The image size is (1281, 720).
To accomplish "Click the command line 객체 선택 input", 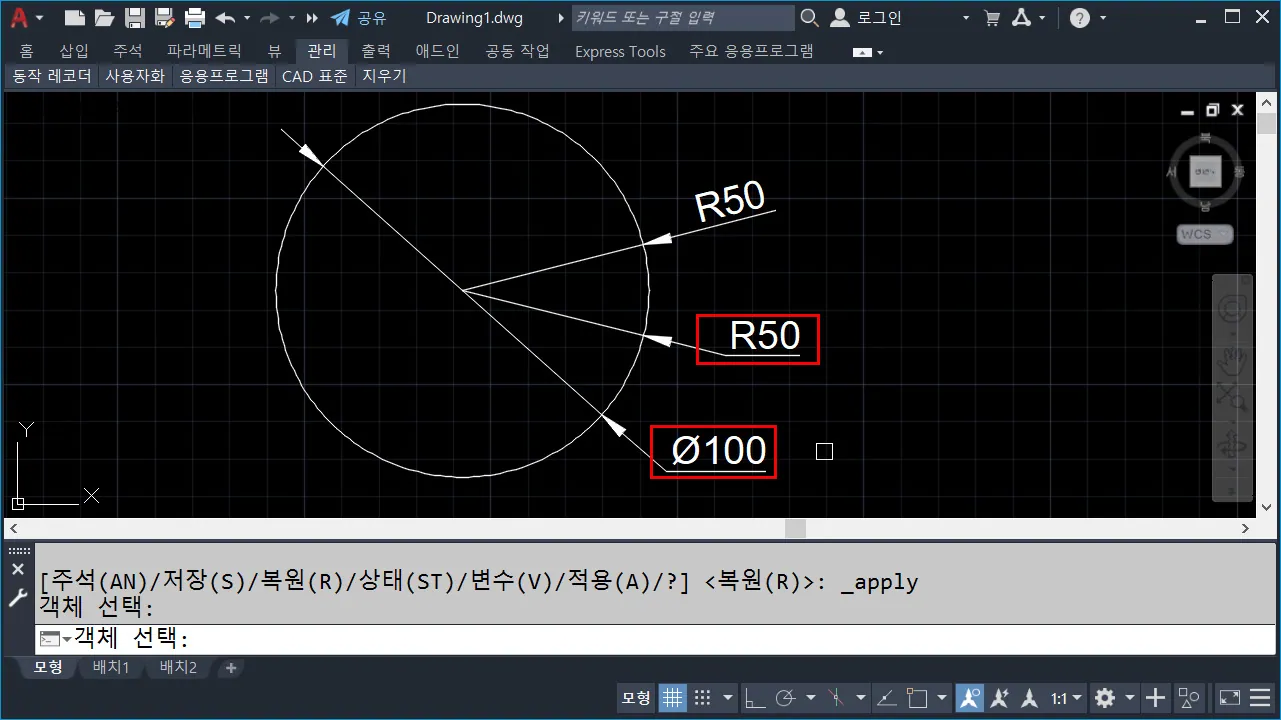I will click(x=655, y=639).
